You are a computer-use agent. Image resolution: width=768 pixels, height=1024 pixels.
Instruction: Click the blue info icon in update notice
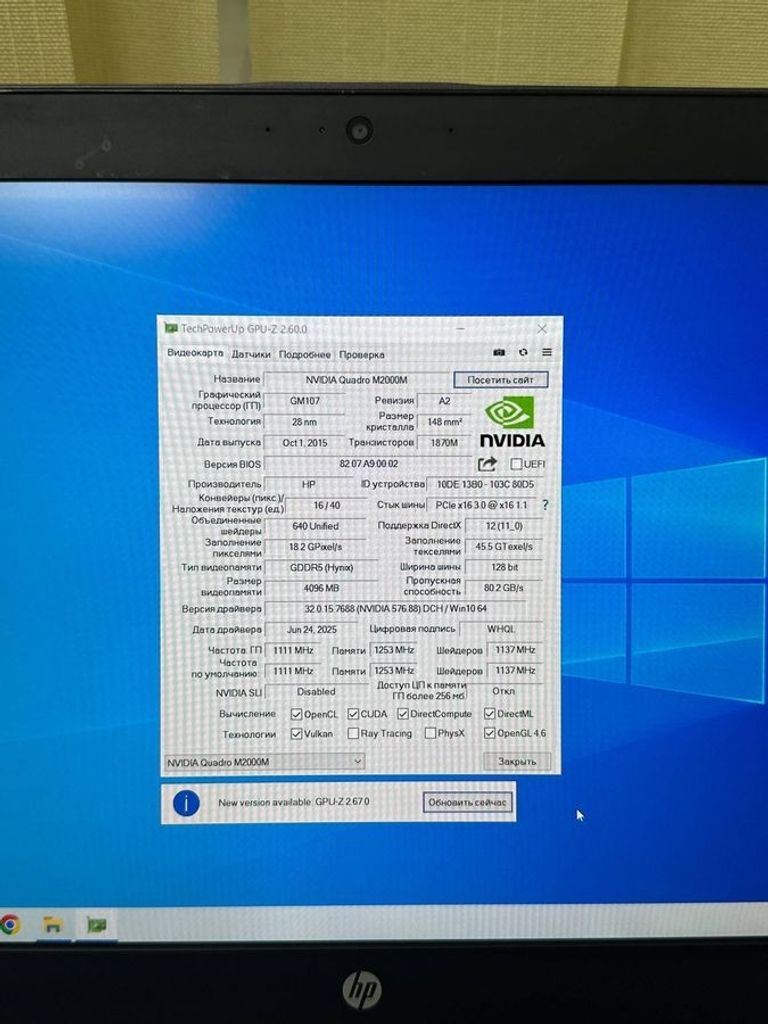pyautogui.click(x=186, y=803)
